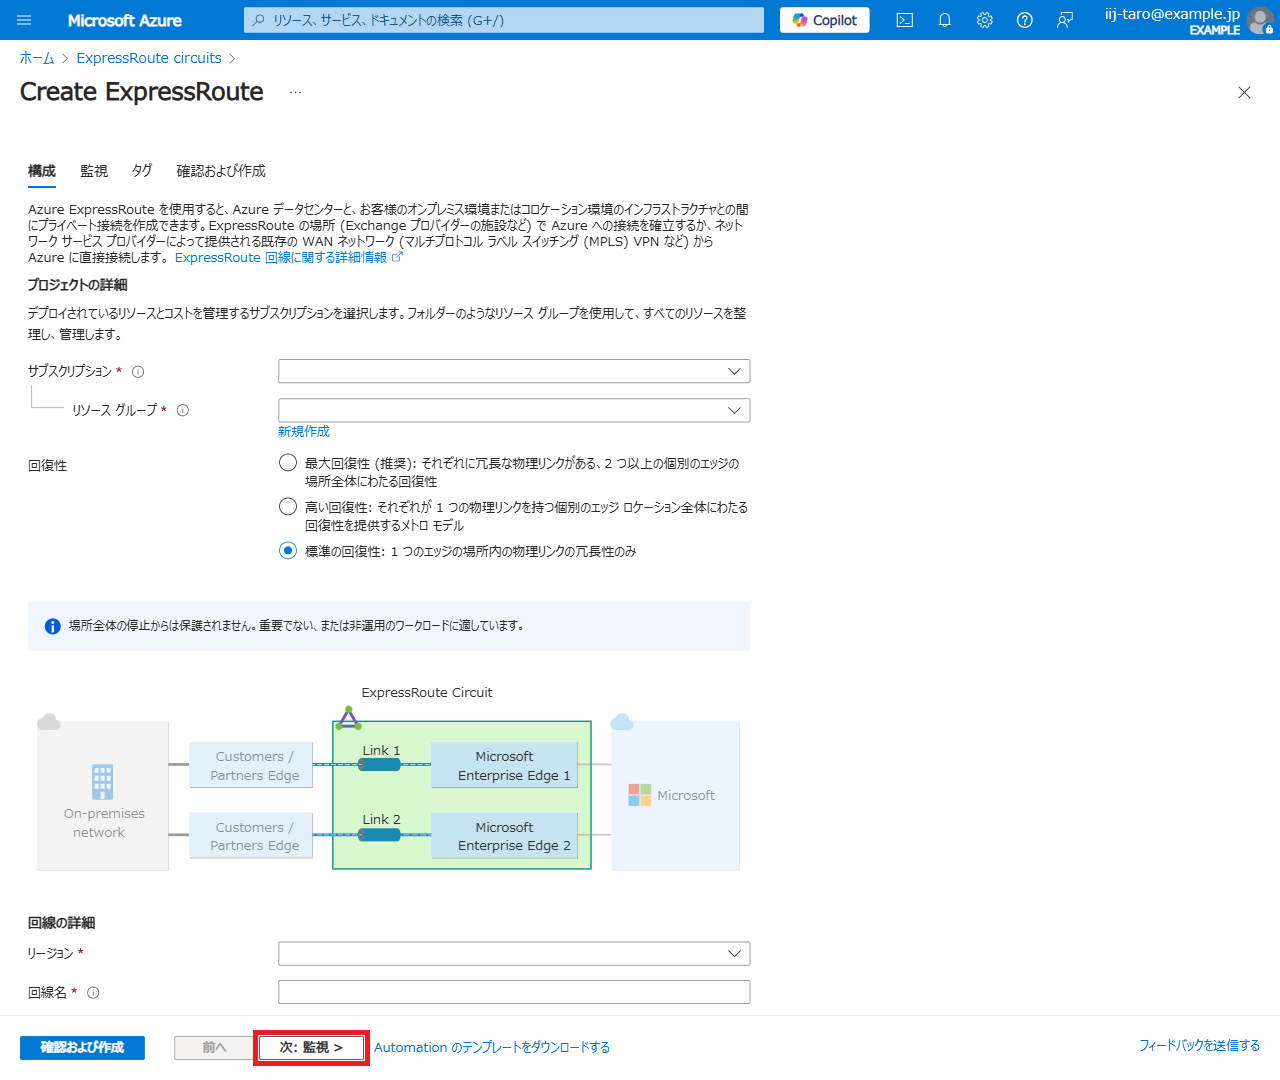Viewport: 1280px width, 1080px height.
Task: Open the iij-taro account avatar
Action: click(x=1260, y=20)
